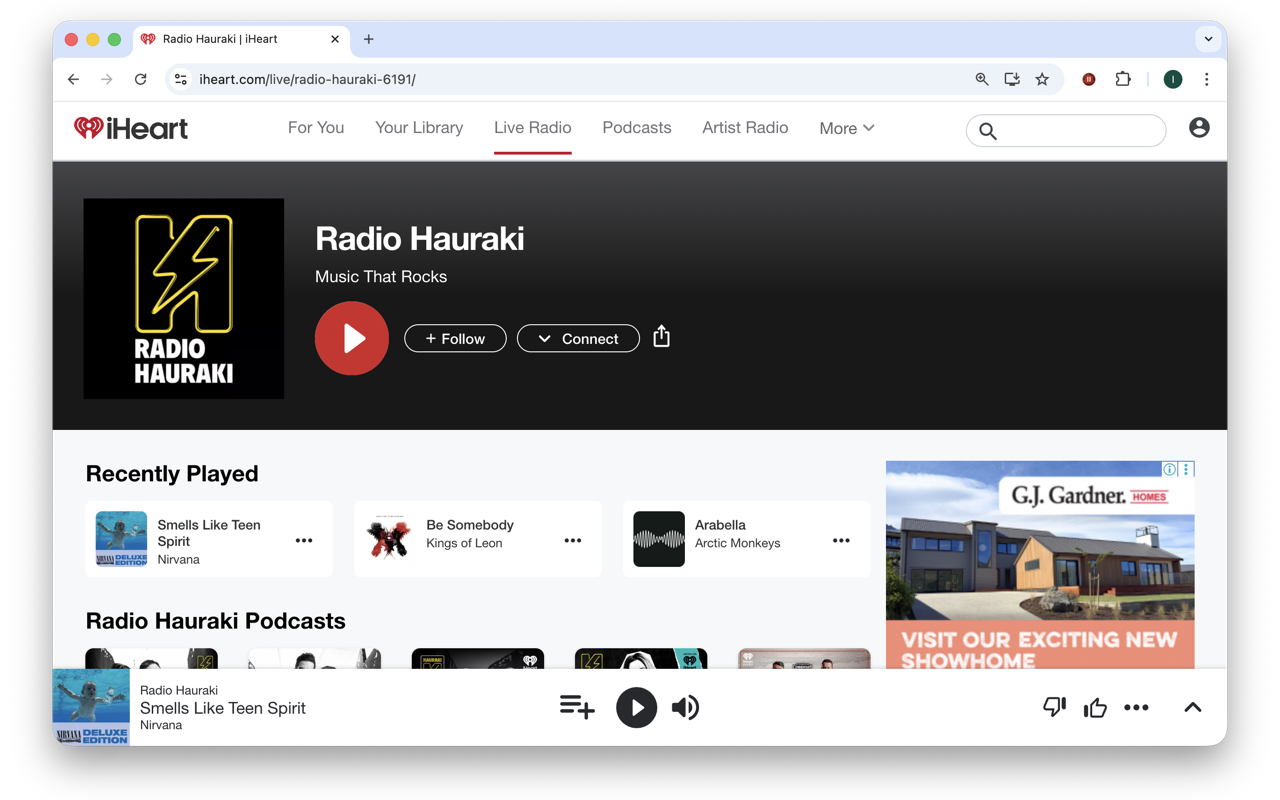
Task: Open options for Be Somebody track
Action: [573, 541]
